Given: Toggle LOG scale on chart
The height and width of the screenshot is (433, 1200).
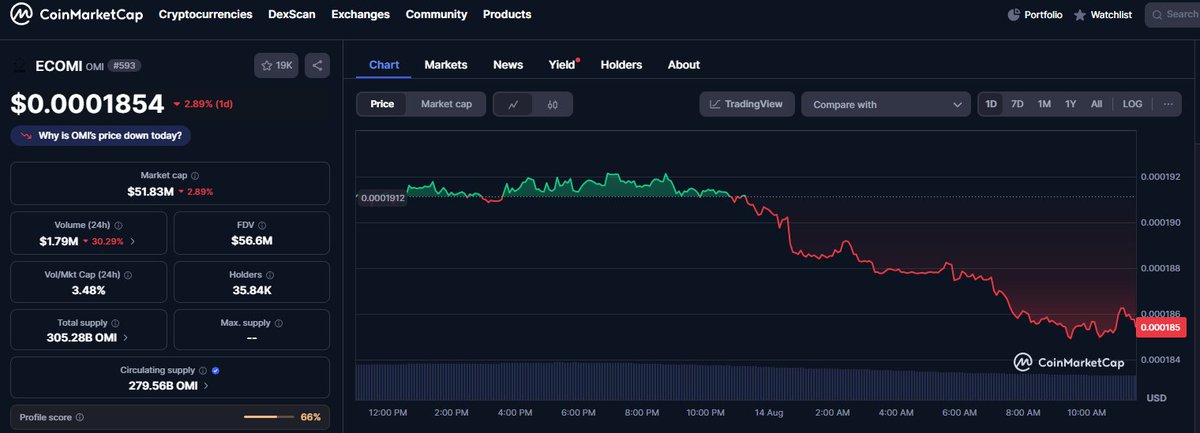Looking at the screenshot, I should tap(1132, 104).
